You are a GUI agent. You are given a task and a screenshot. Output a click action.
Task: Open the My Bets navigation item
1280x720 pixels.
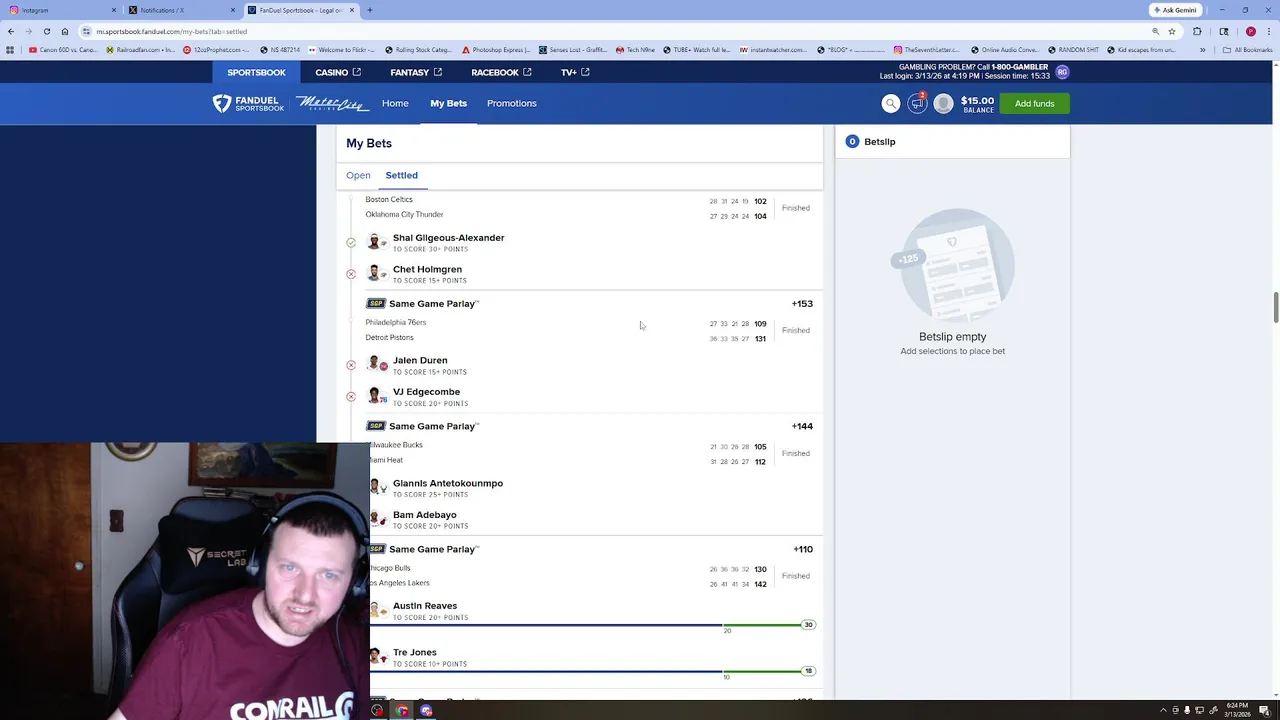tap(448, 103)
